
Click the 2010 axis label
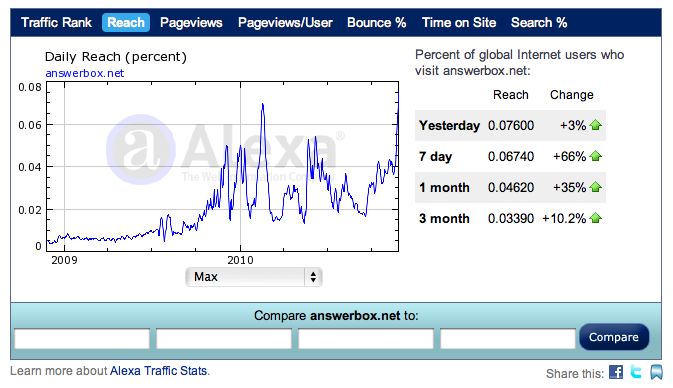[240, 260]
